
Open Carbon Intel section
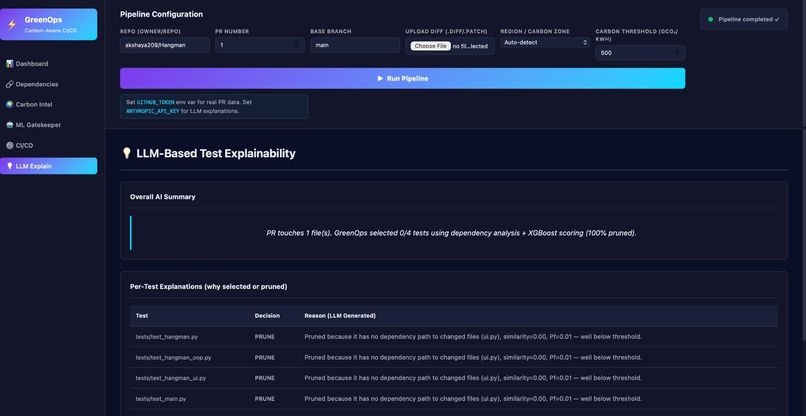click(48, 104)
